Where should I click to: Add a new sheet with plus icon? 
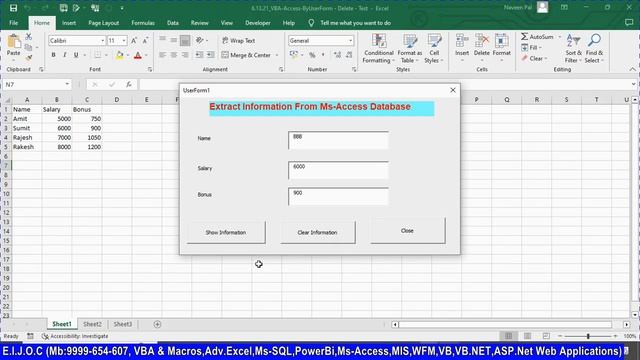[x=157, y=324]
